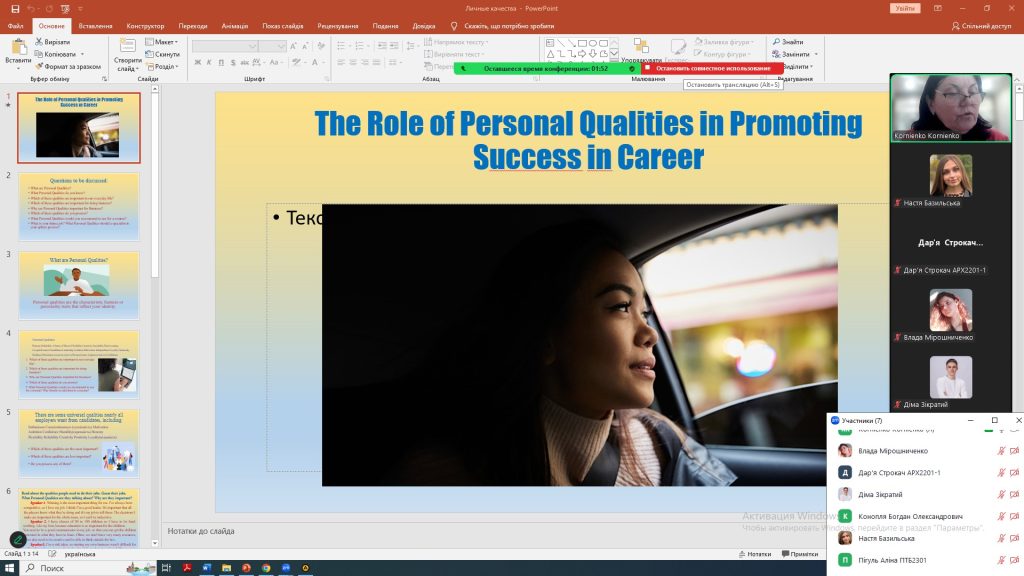
Task: Toggle the Примітки comments pane in status bar
Action: [x=800, y=554]
